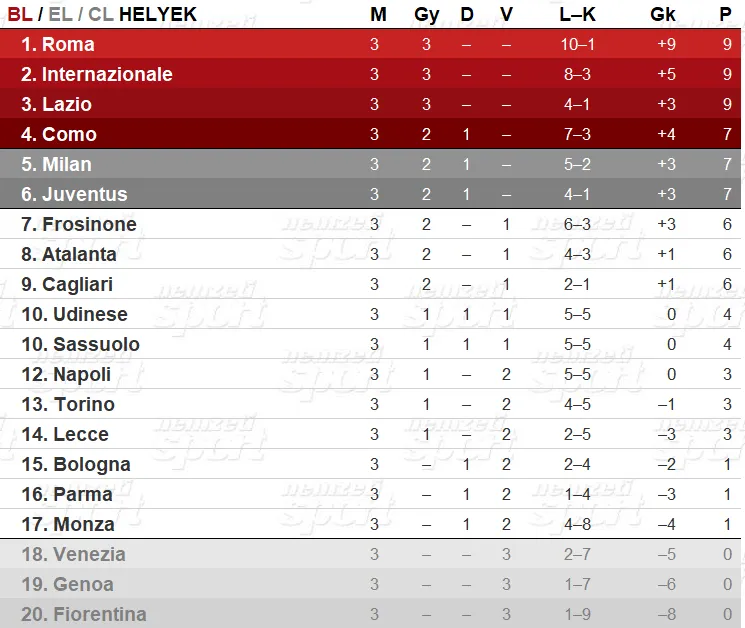Select the Venezia team row

point(371,554)
